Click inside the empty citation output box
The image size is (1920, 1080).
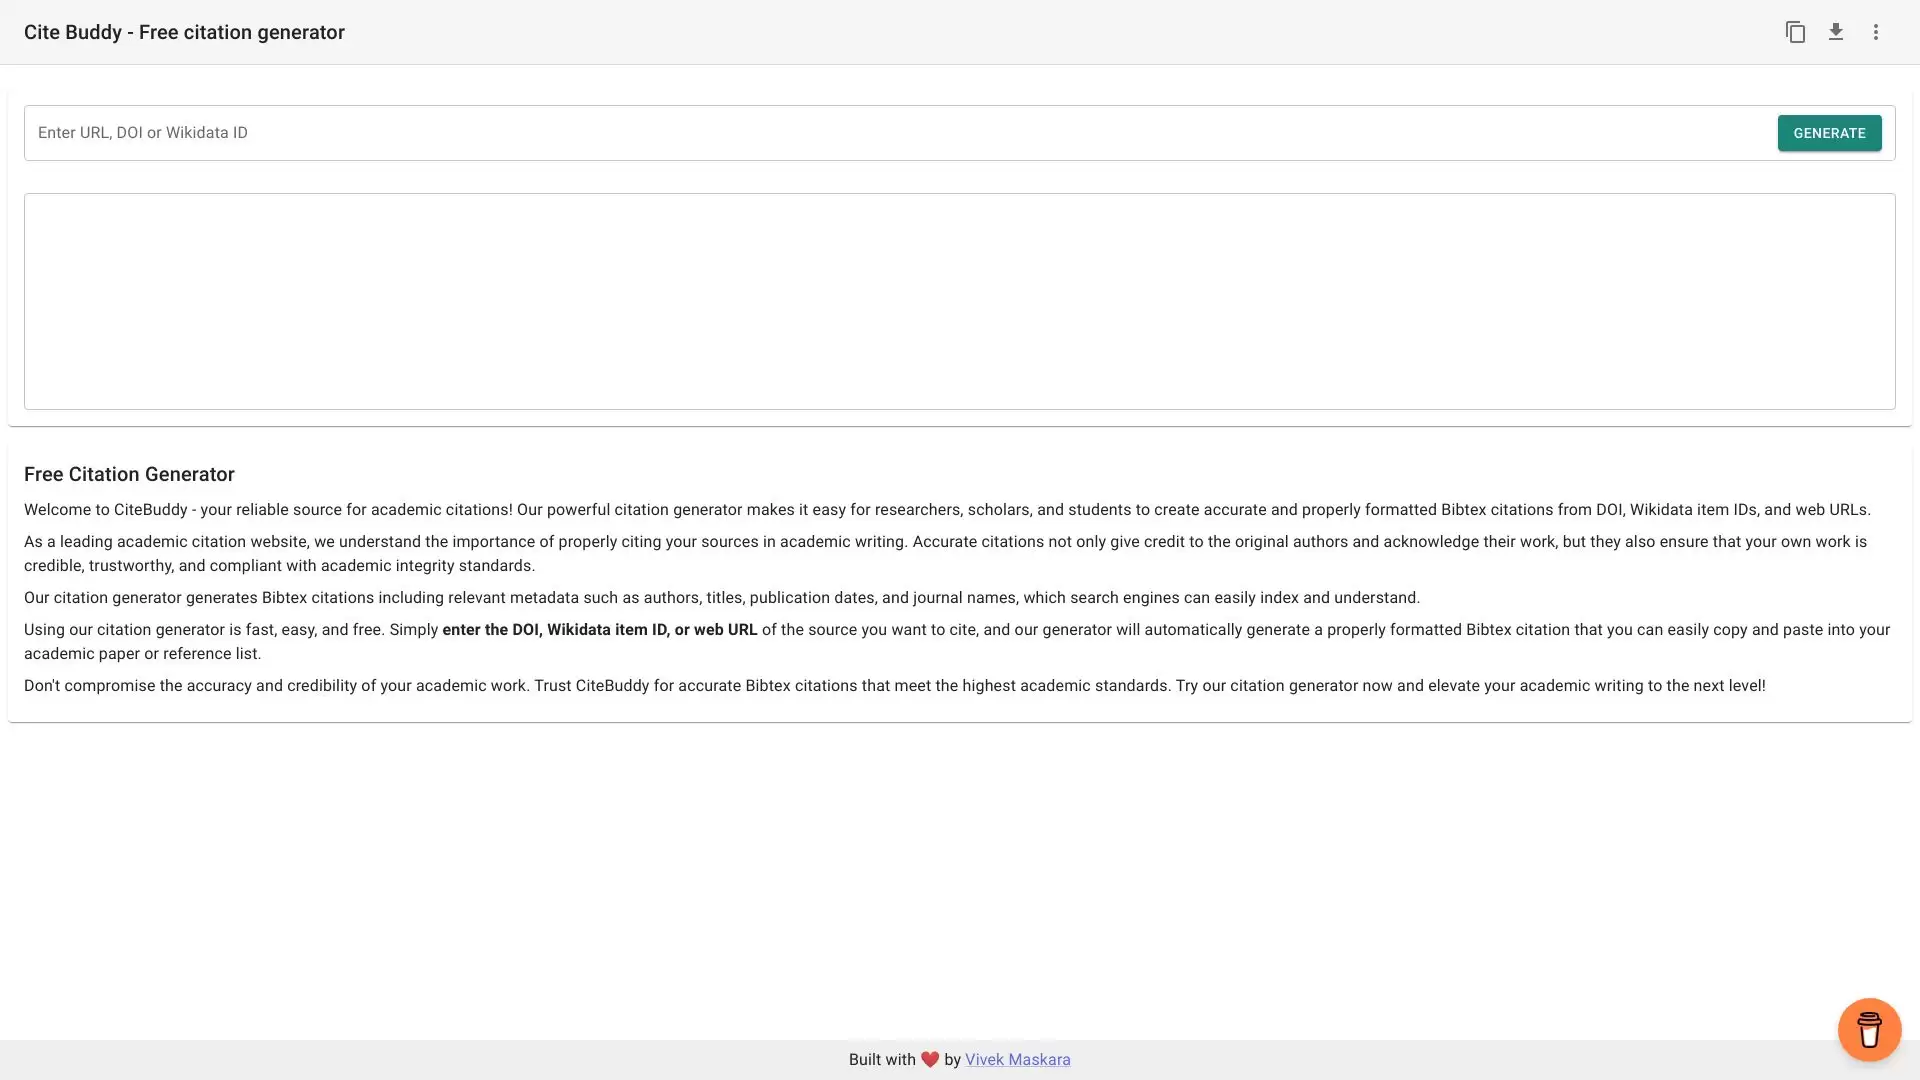[x=960, y=301]
